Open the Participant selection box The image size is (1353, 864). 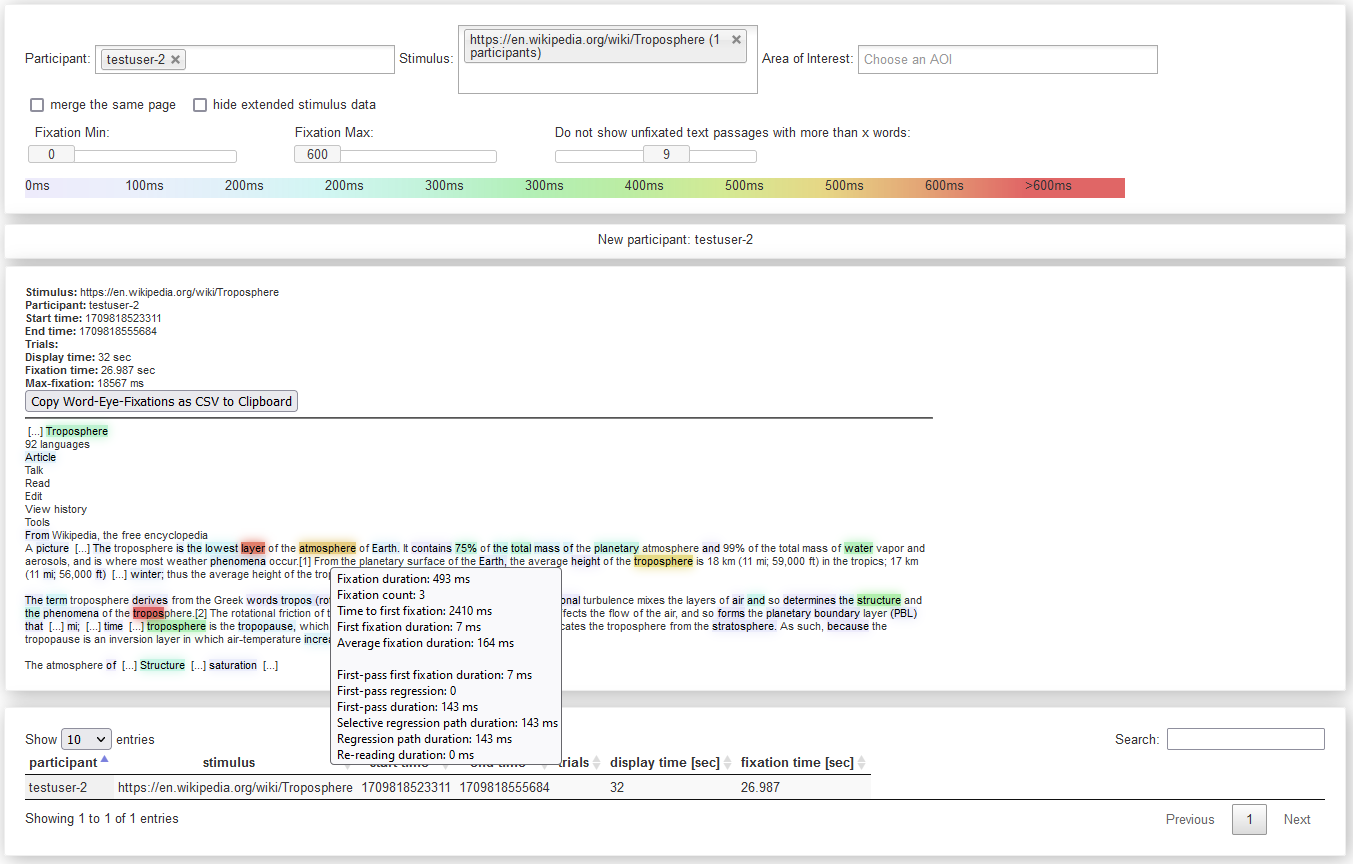point(290,60)
